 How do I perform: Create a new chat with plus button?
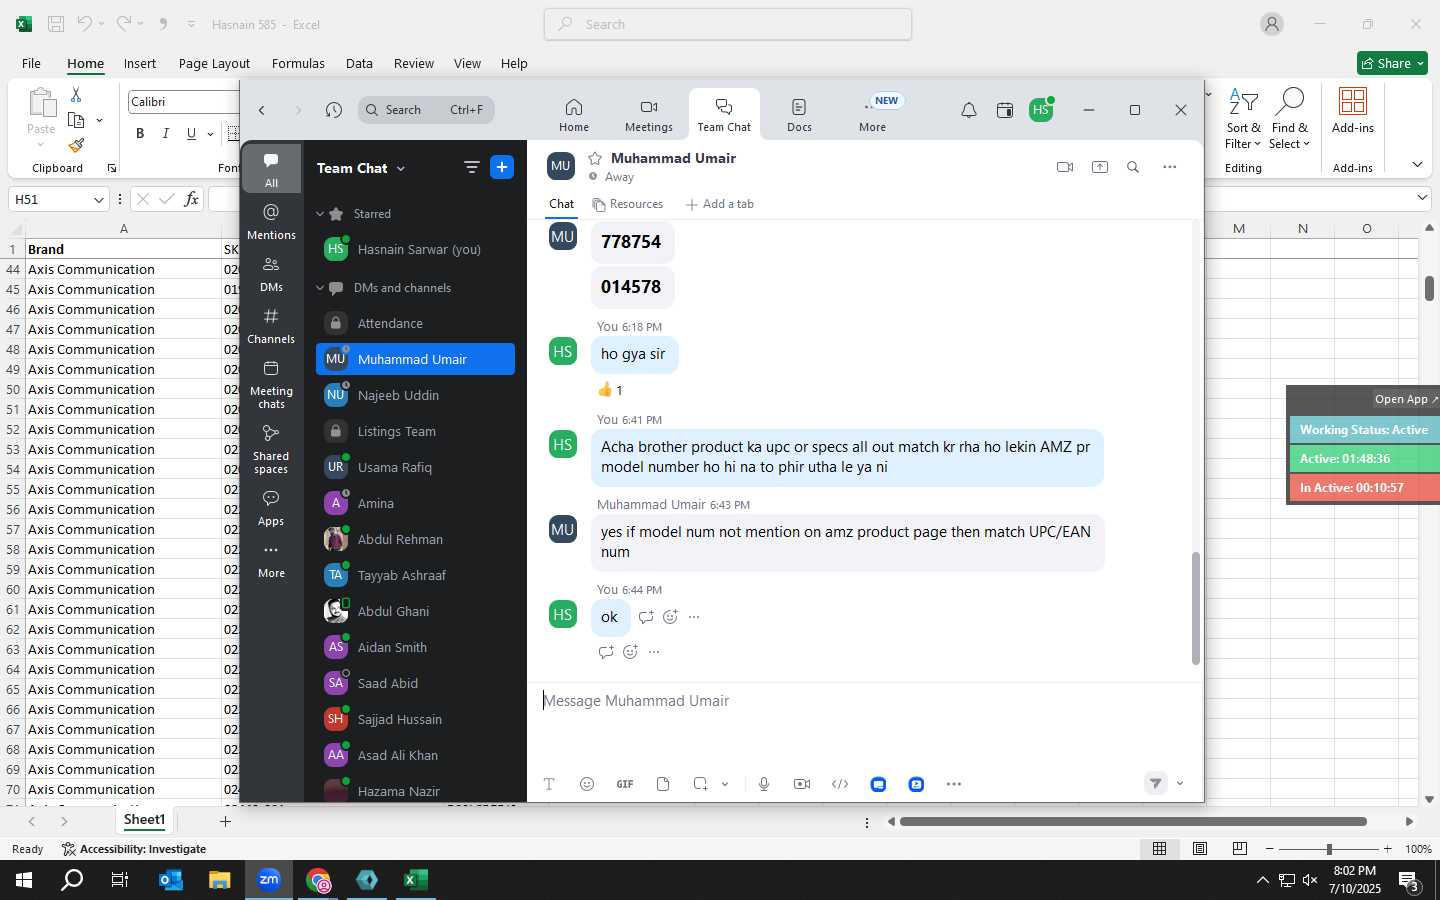(x=502, y=167)
